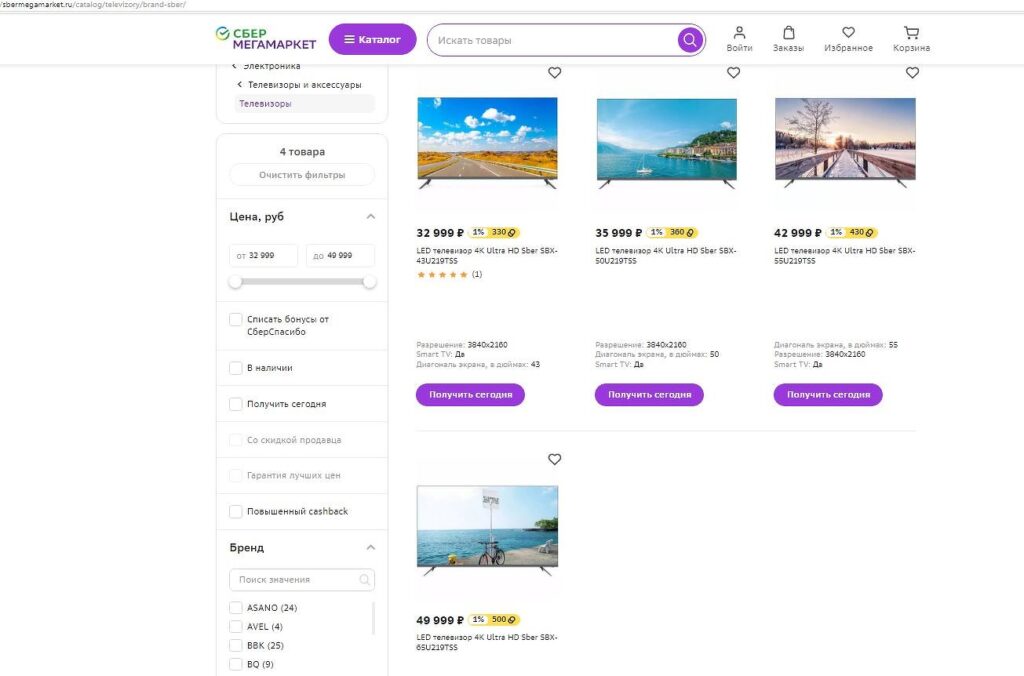Viewport: 1024px width, 676px height.
Task: Open SBX-43U219TSS TV thumbnail
Action: pyautogui.click(x=487, y=142)
